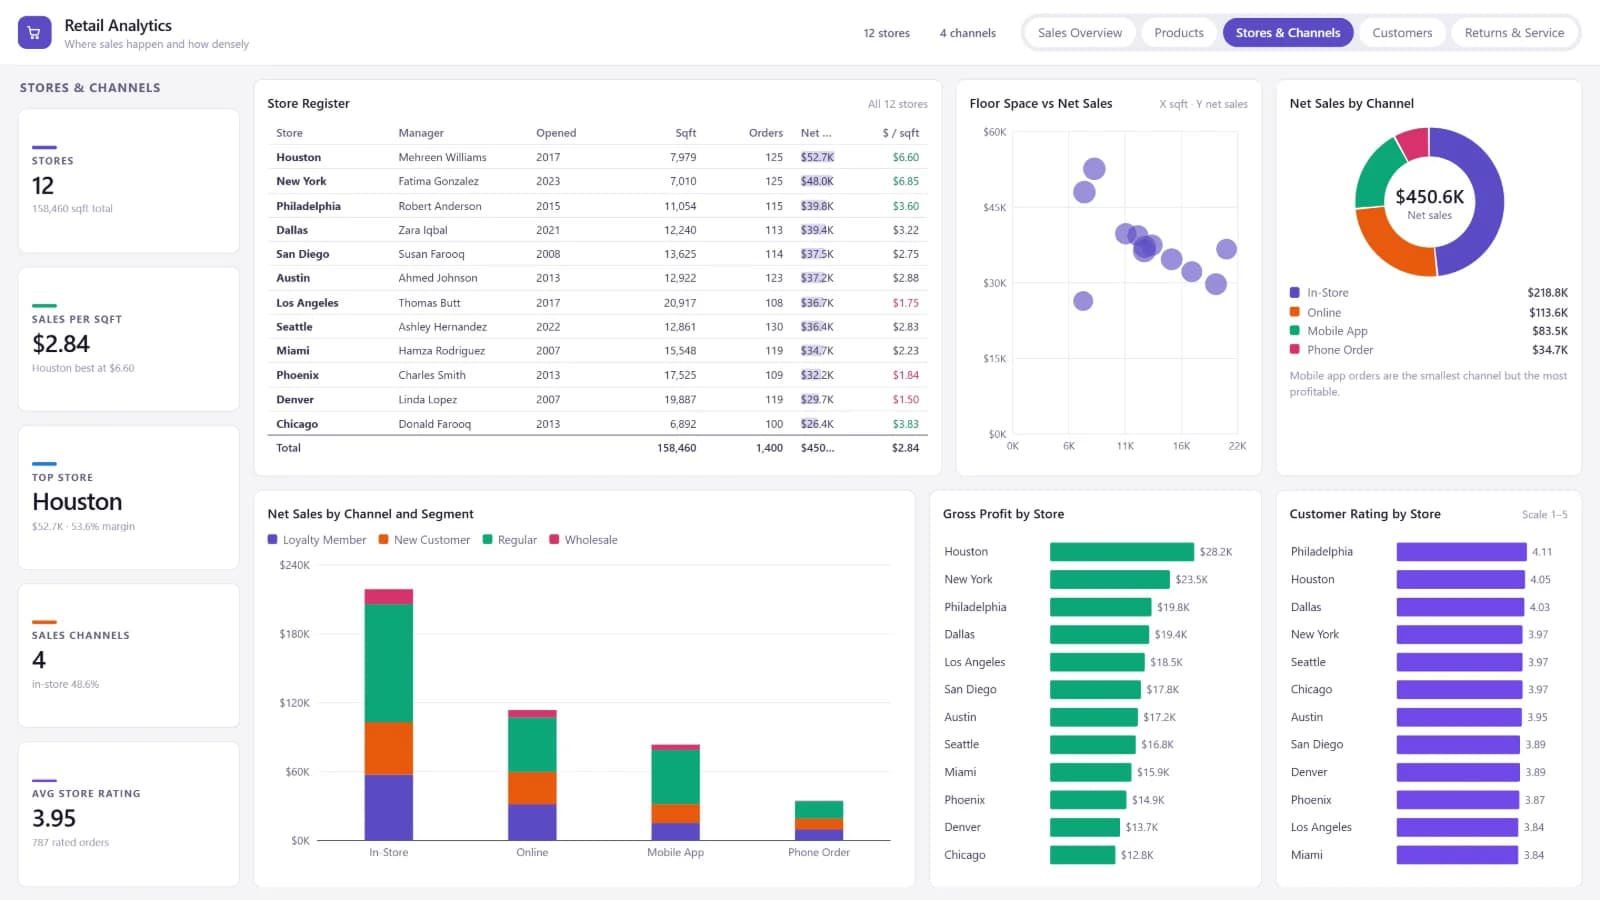
Task: Click manager name Robert Anderson
Action: [x=440, y=206]
